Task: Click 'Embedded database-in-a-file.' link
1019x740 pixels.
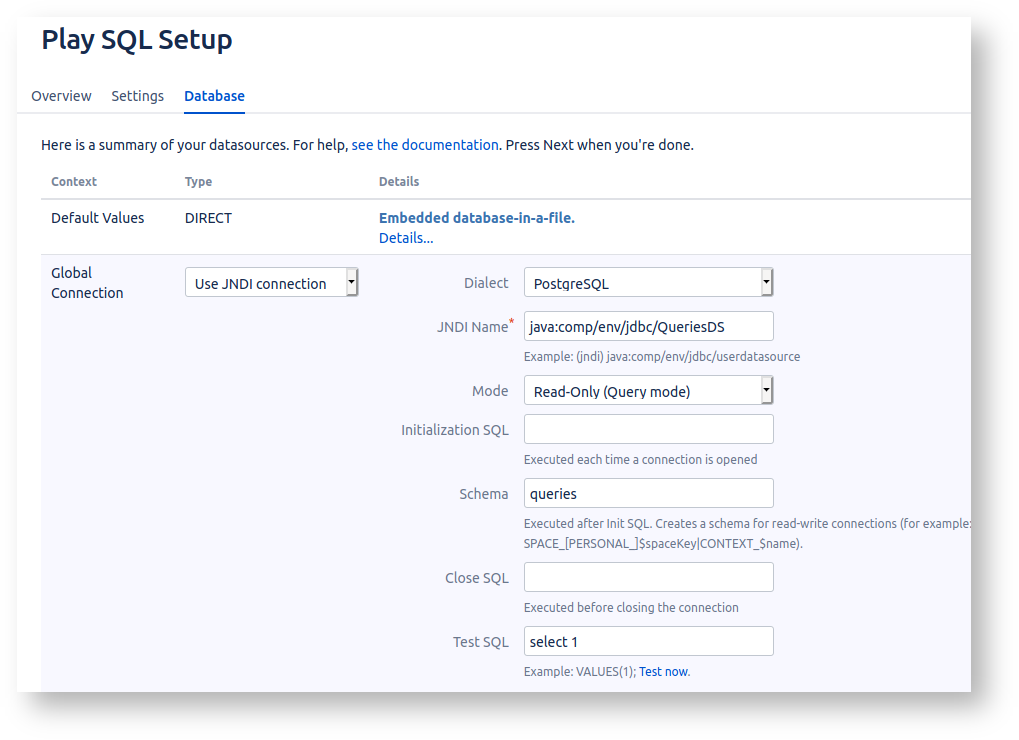Action: click(476, 218)
